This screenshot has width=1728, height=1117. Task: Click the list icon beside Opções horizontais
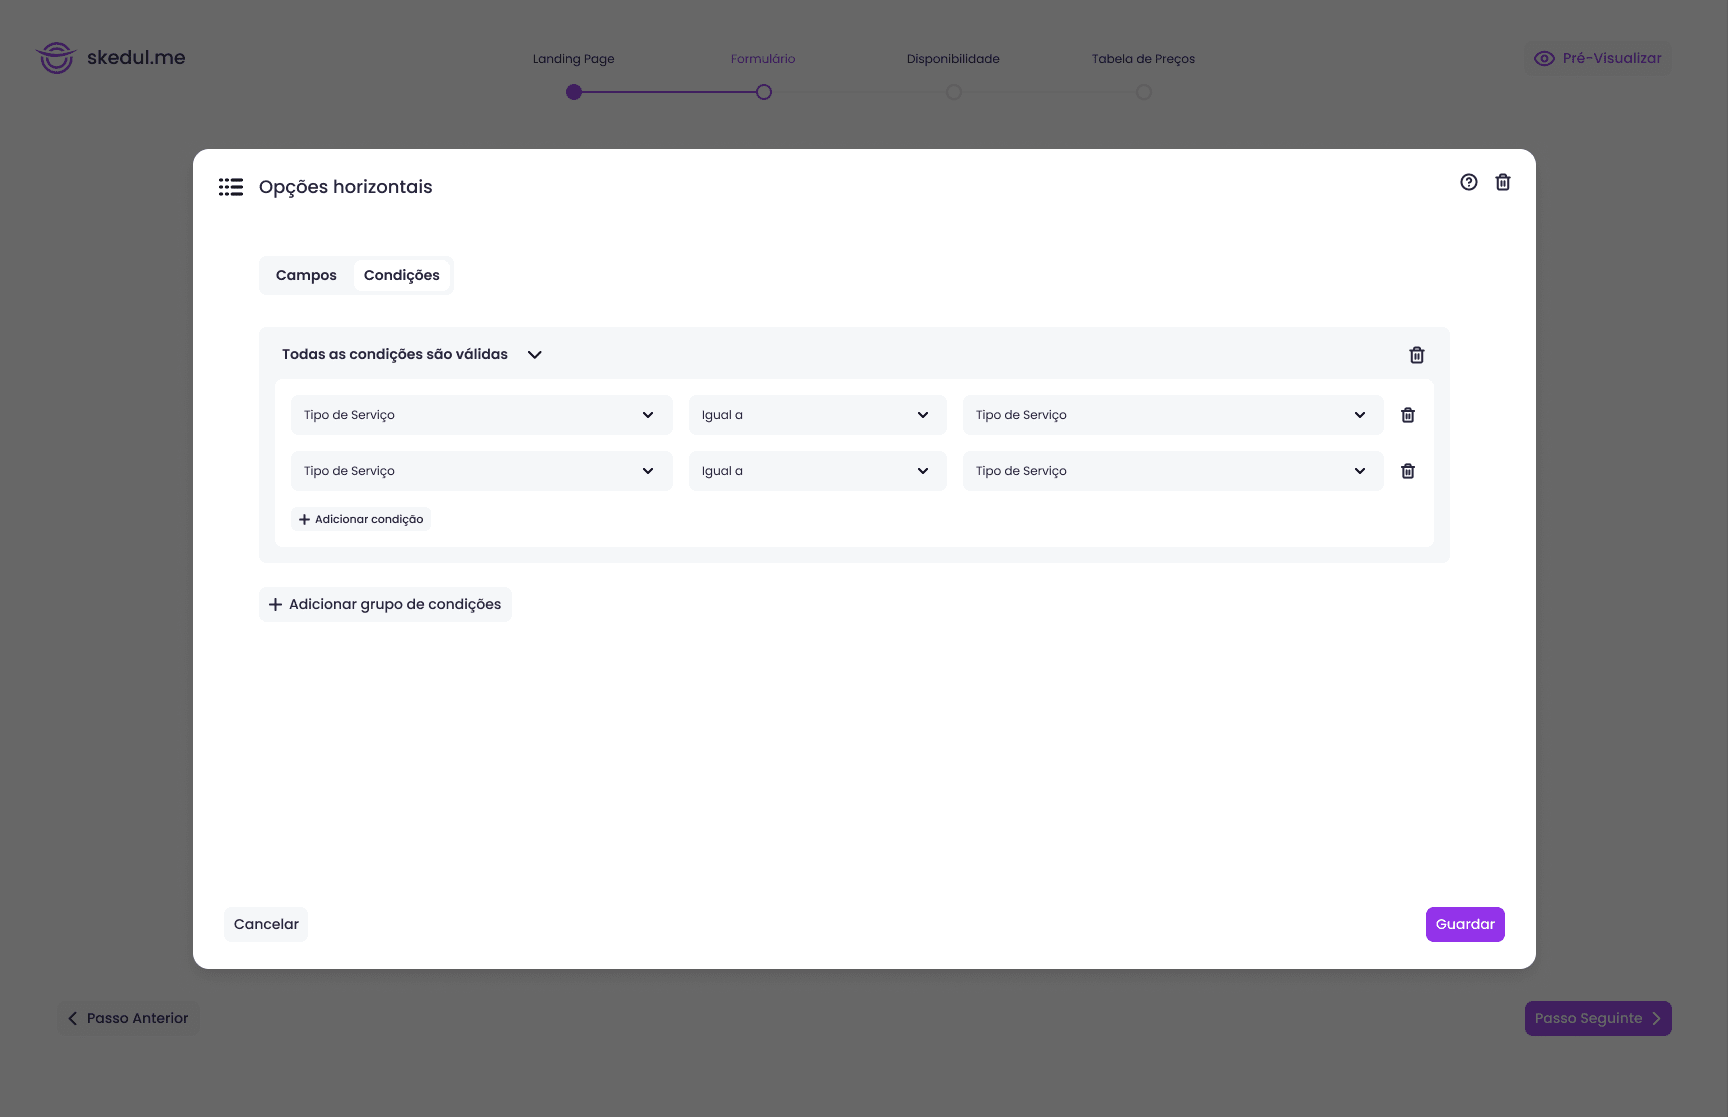231,187
